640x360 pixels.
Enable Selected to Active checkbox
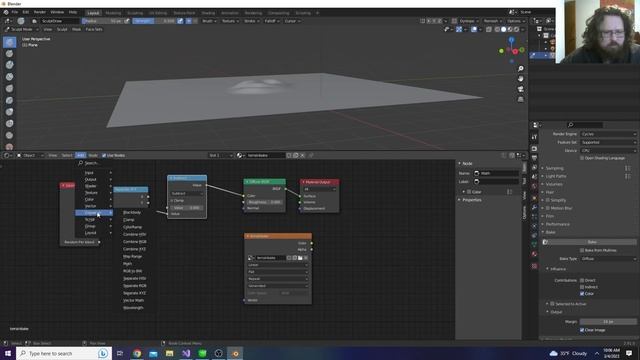click(x=552, y=304)
